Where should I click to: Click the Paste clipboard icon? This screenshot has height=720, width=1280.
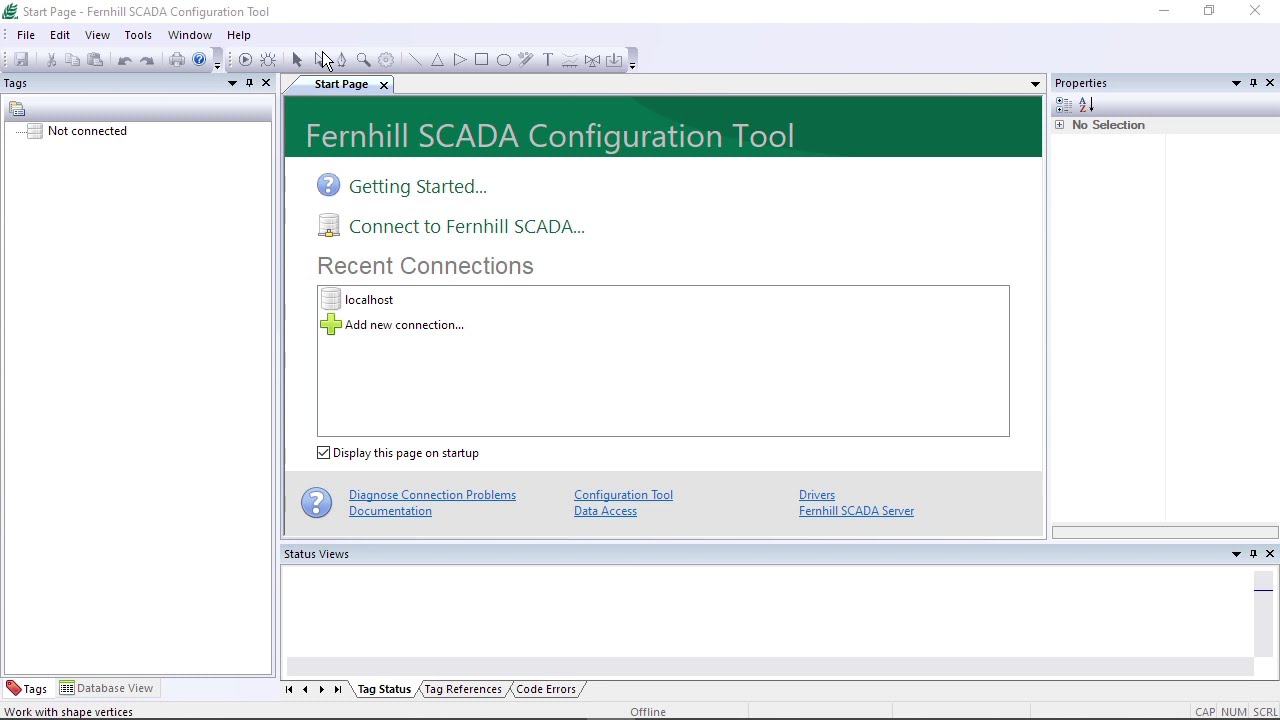coord(95,60)
